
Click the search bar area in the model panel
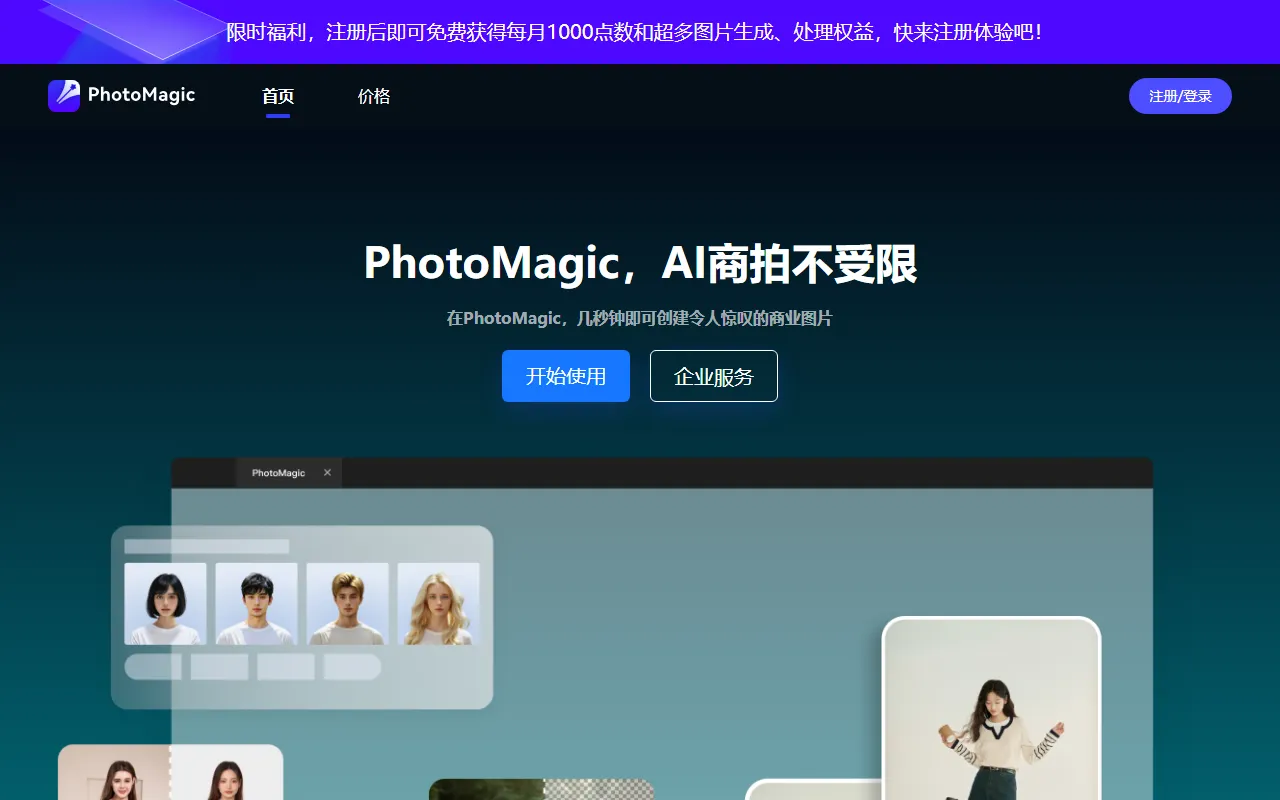pyautogui.click(x=207, y=546)
